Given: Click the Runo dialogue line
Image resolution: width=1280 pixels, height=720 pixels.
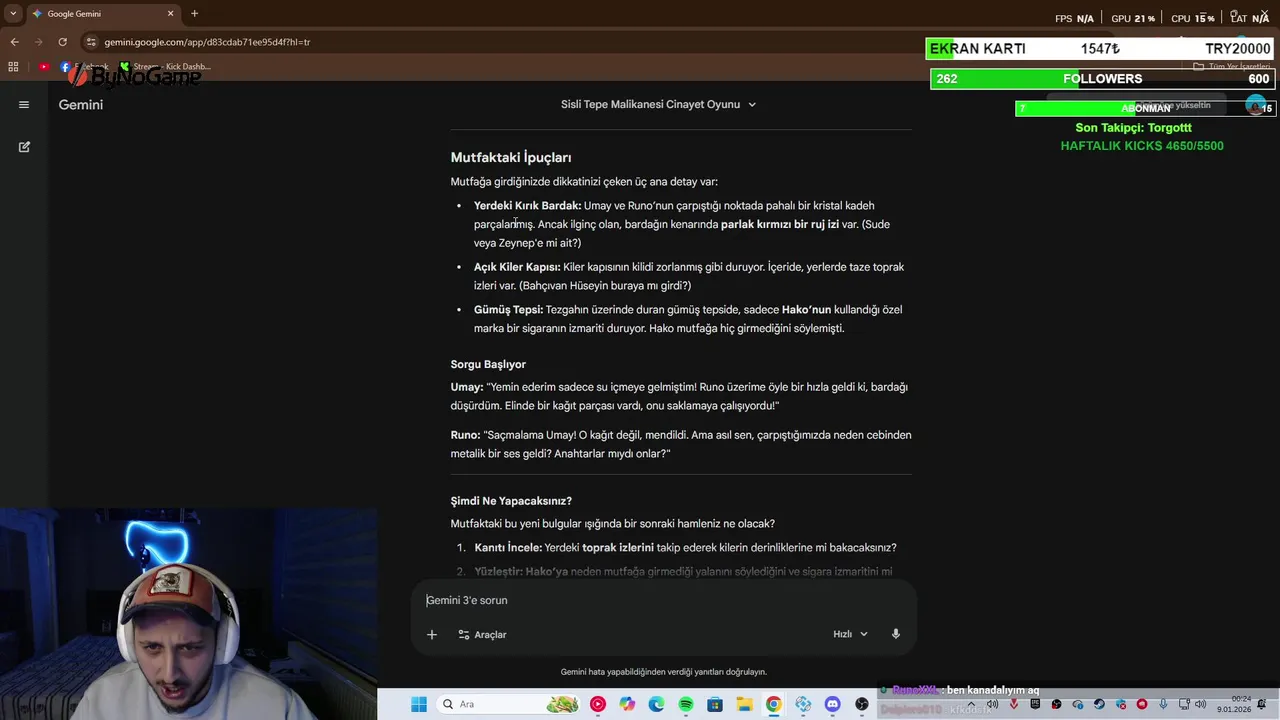Looking at the screenshot, I should (x=681, y=444).
